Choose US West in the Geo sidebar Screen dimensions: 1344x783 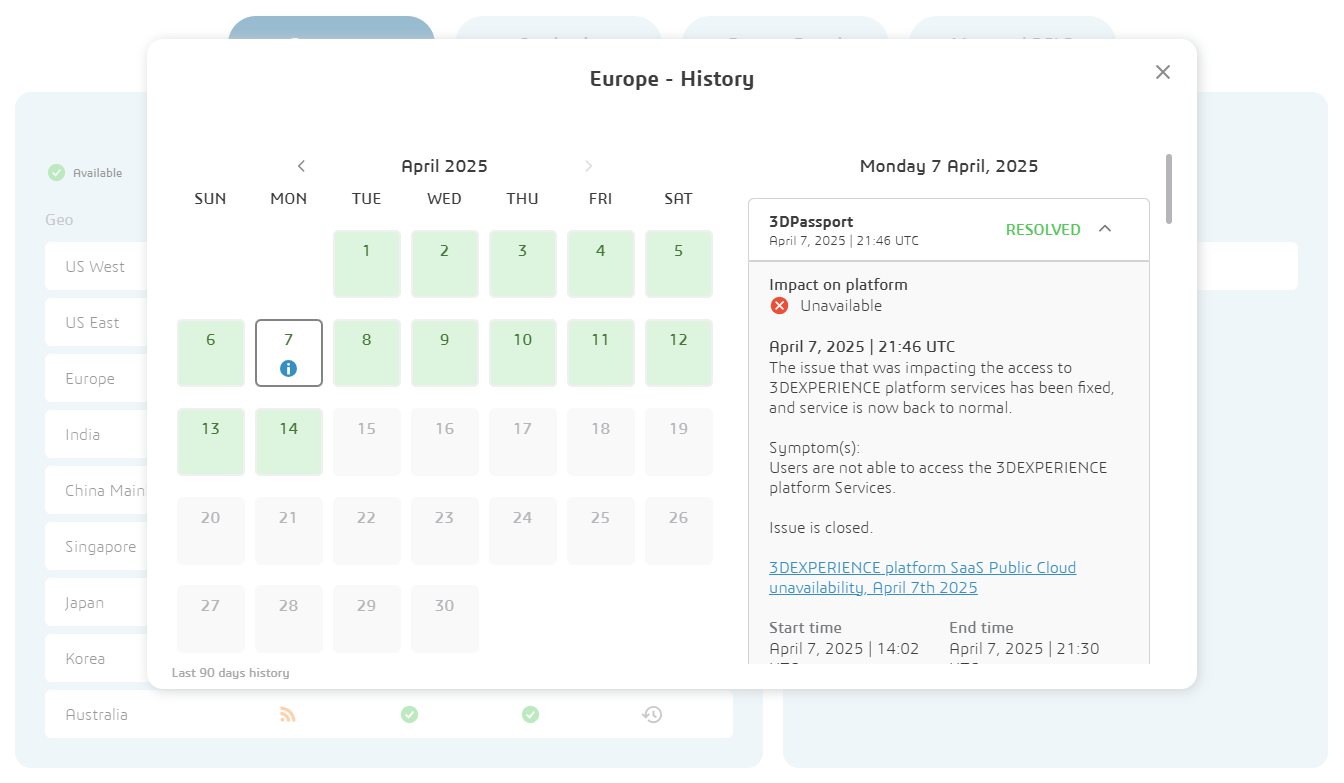pos(97,266)
